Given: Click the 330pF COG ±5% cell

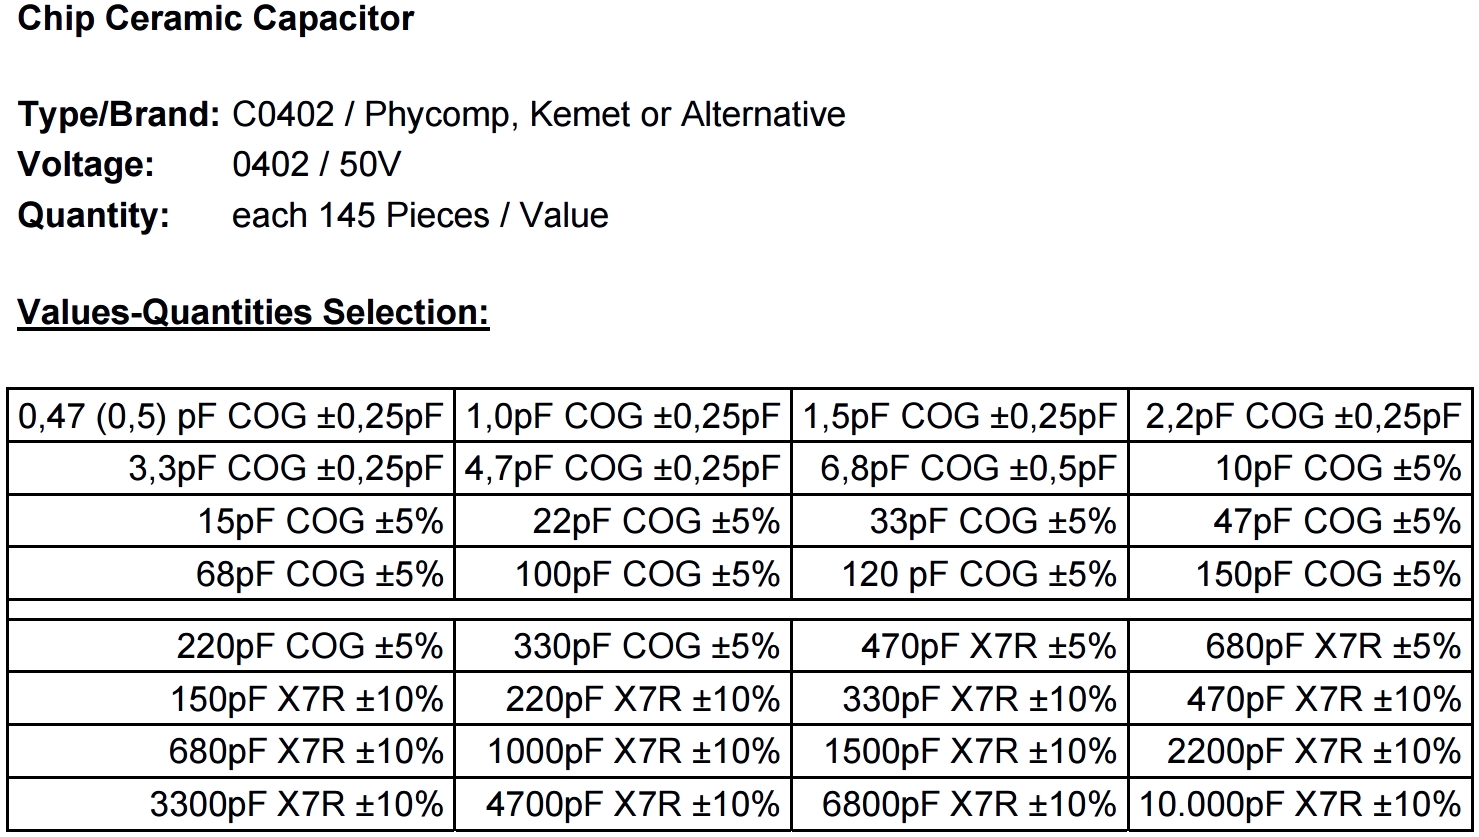Looking at the screenshot, I should coord(646,647).
